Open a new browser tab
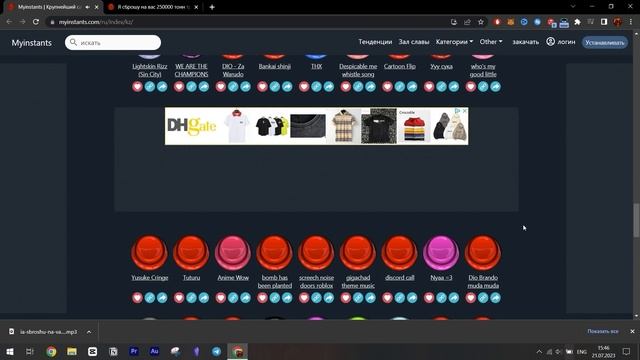Image resolution: width=640 pixels, height=360 pixels. [x=212, y=7]
